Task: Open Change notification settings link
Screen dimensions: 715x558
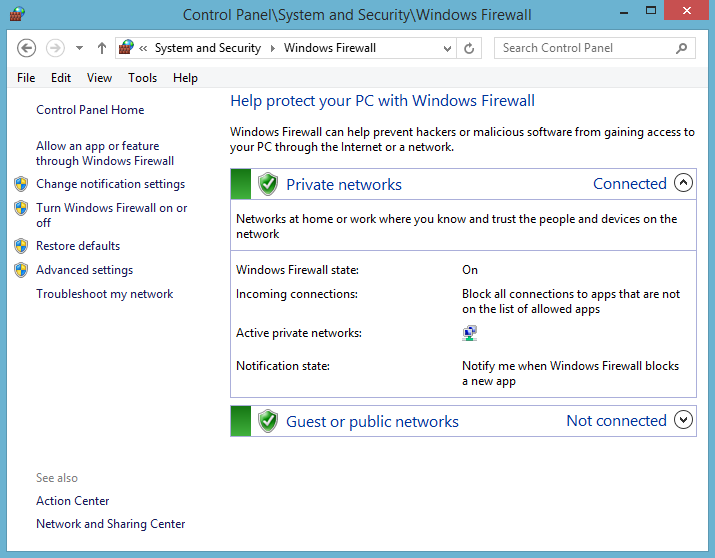Action: tap(110, 184)
